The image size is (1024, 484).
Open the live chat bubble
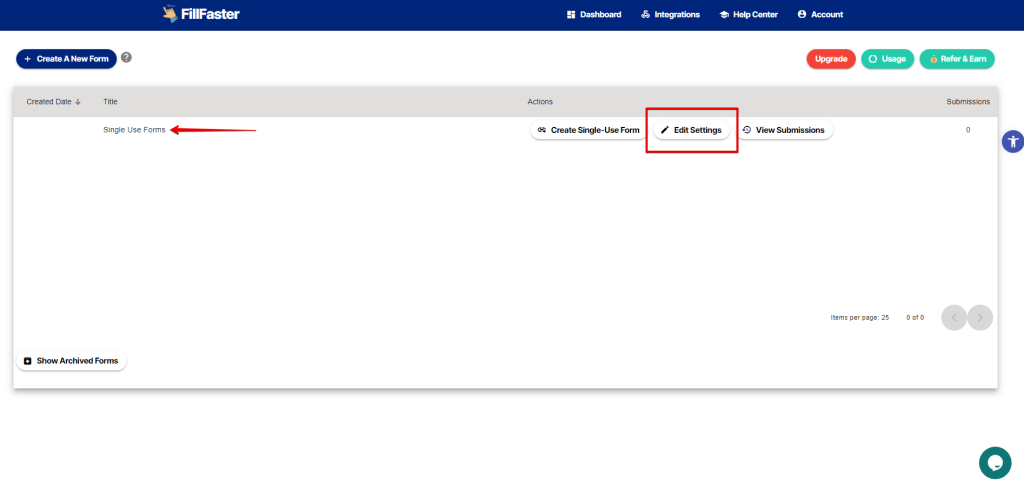tap(994, 462)
